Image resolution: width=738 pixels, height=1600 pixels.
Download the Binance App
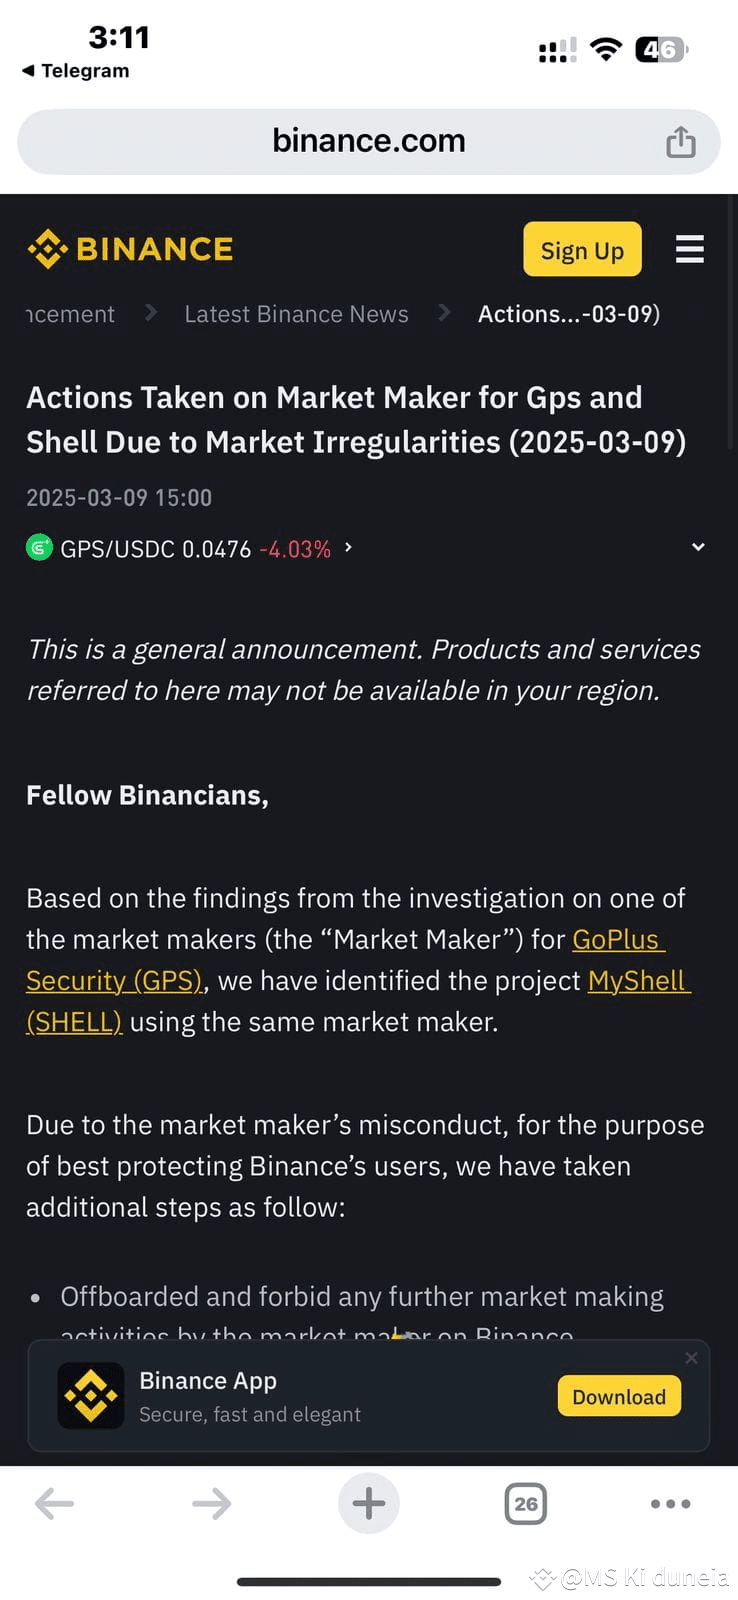tap(619, 1396)
